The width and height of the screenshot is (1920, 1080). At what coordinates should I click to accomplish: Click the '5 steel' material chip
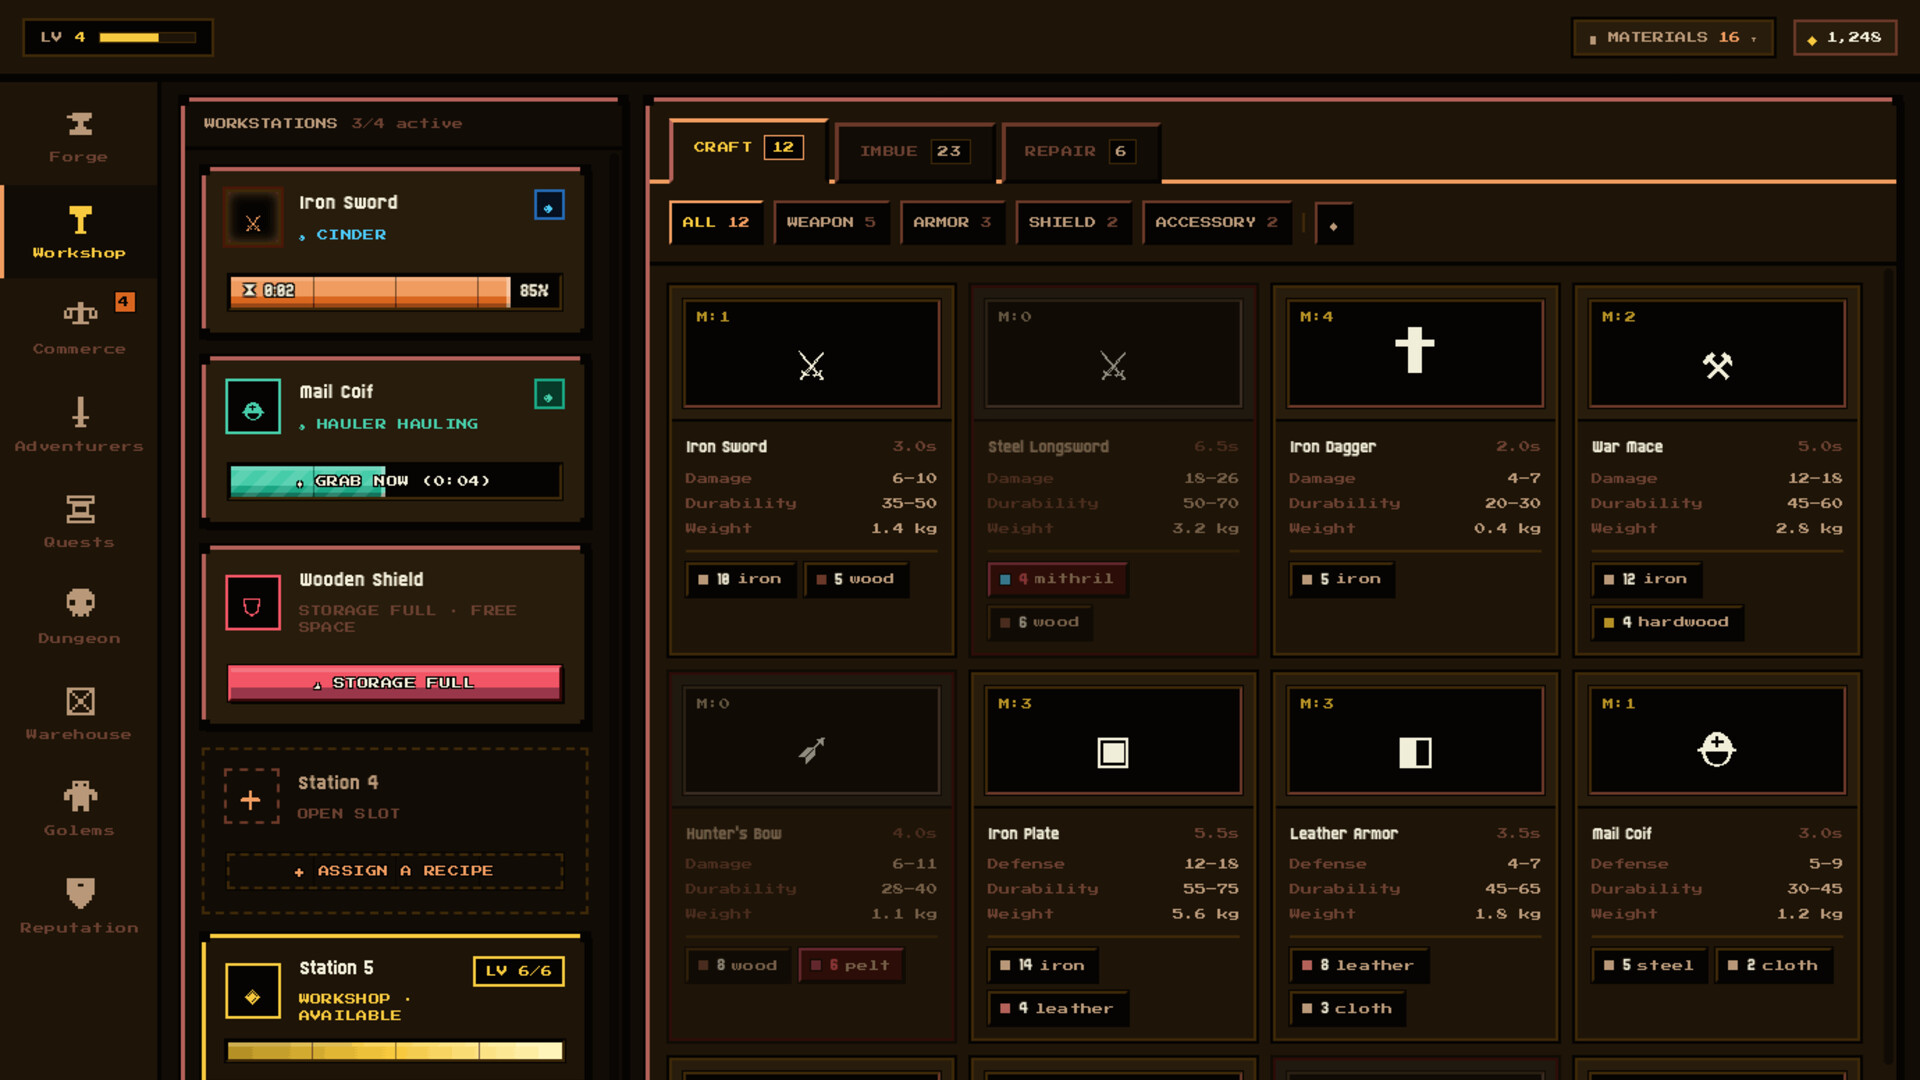pos(1650,966)
